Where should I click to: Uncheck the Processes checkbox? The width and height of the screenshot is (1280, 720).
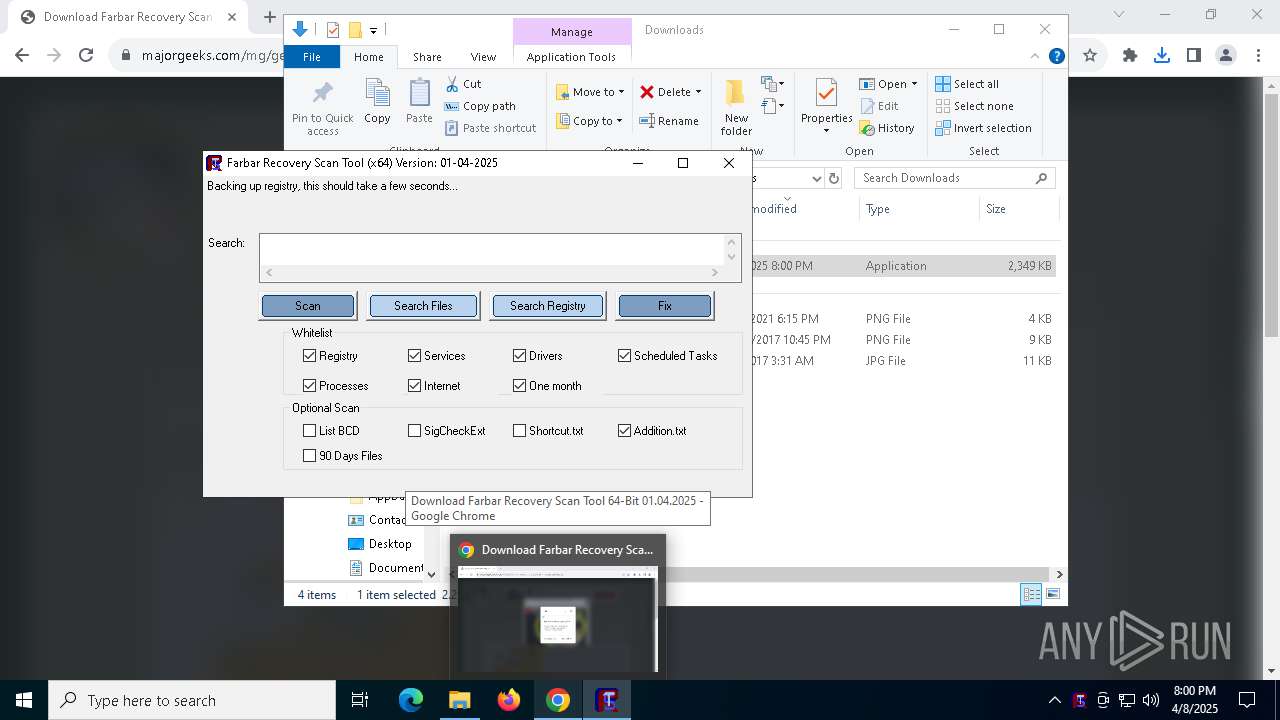309,386
